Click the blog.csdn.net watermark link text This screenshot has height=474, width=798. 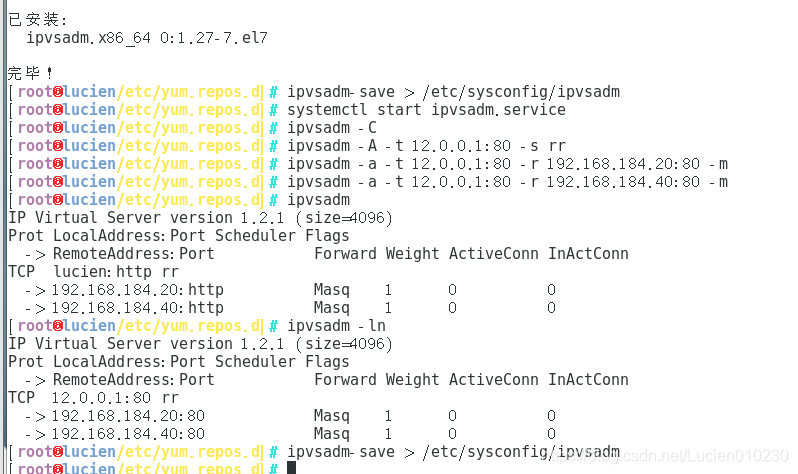[664, 455]
